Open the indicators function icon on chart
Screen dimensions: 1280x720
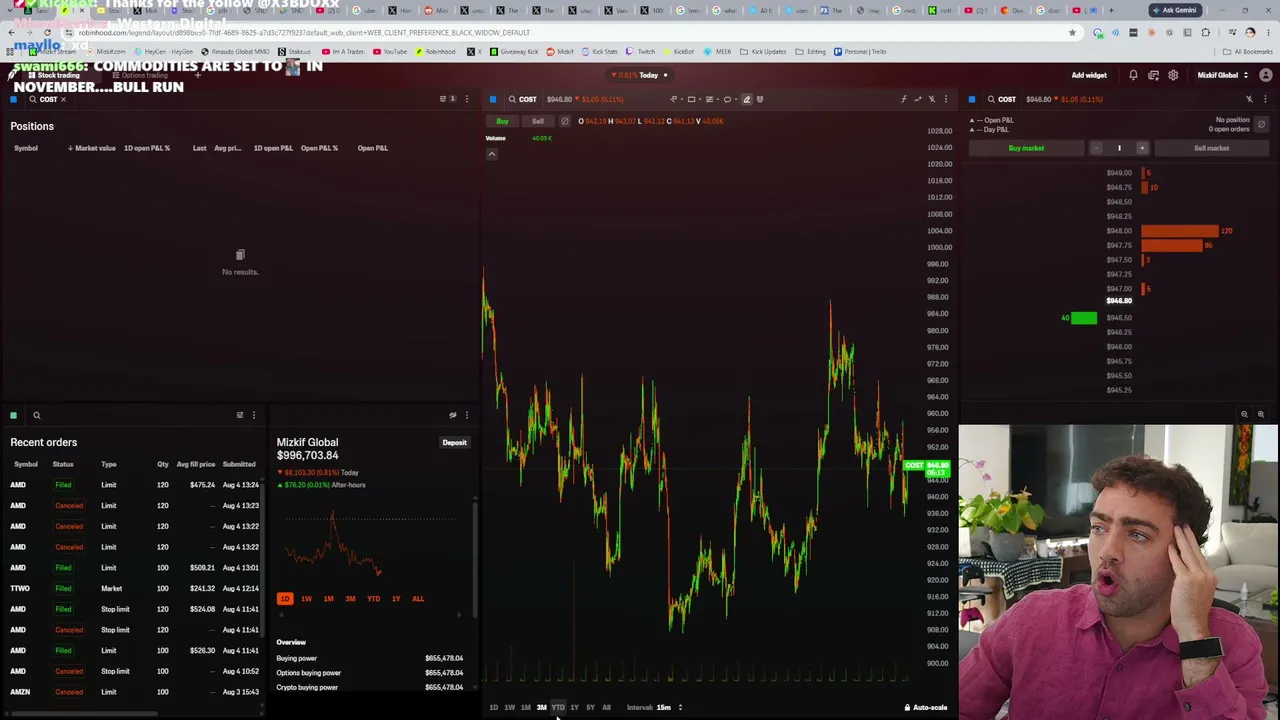pyautogui.click(x=904, y=99)
